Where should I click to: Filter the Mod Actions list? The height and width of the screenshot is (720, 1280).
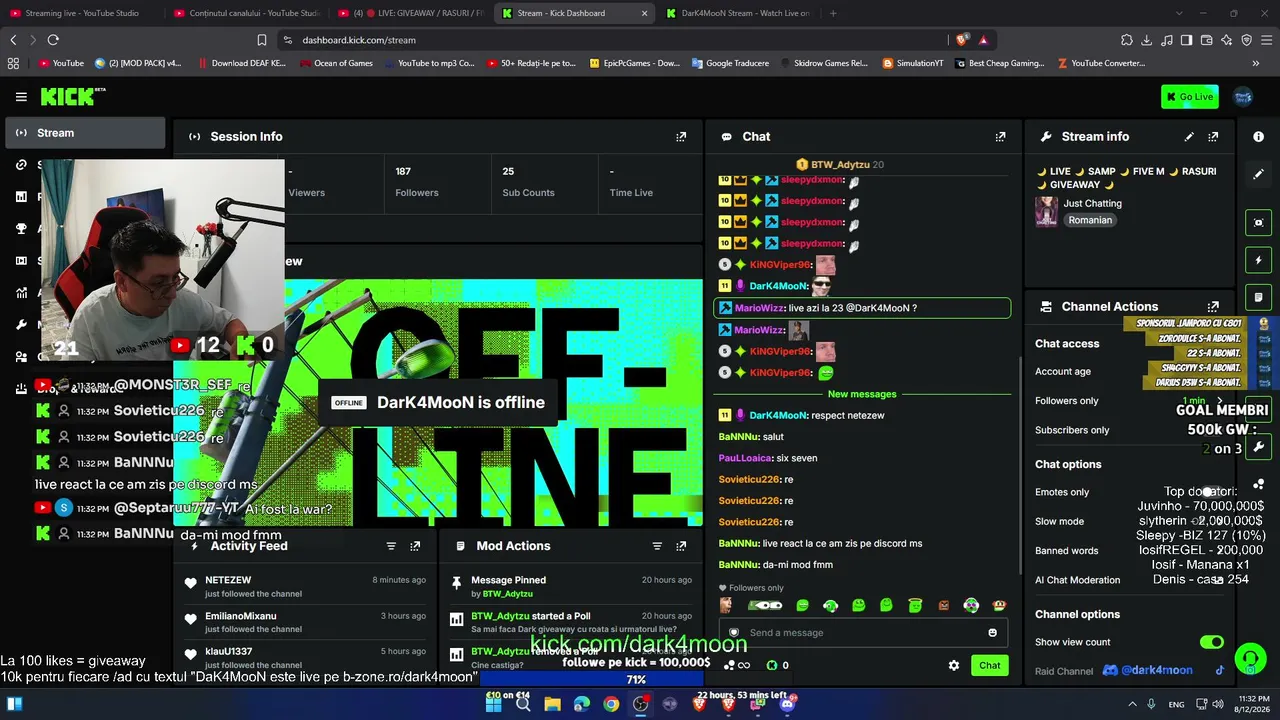[x=657, y=546]
